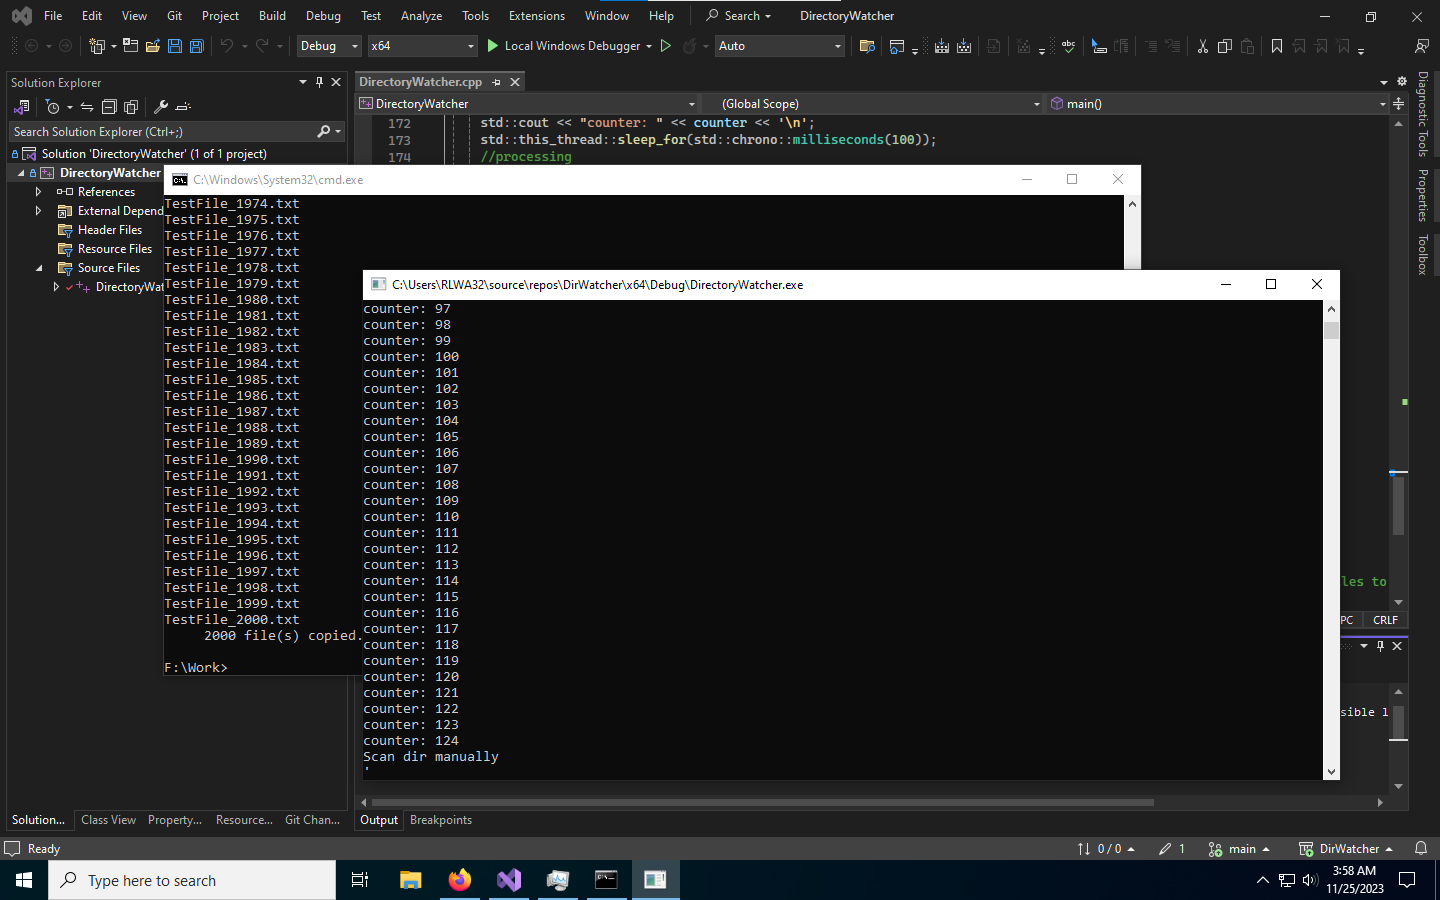Toggle Solution Explorer auto-hide pin

click(x=319, y=82)
